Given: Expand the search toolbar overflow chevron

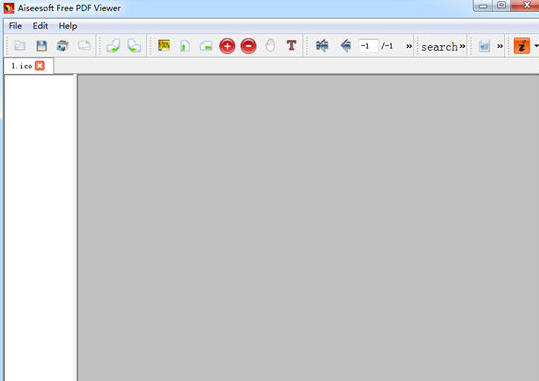Looking at the screenshot, I should coord(462,46).
